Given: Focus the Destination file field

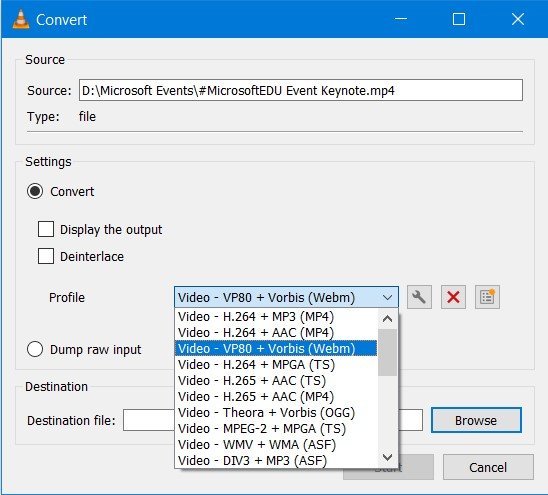Looking at the screenshot, I should [273, 420].
